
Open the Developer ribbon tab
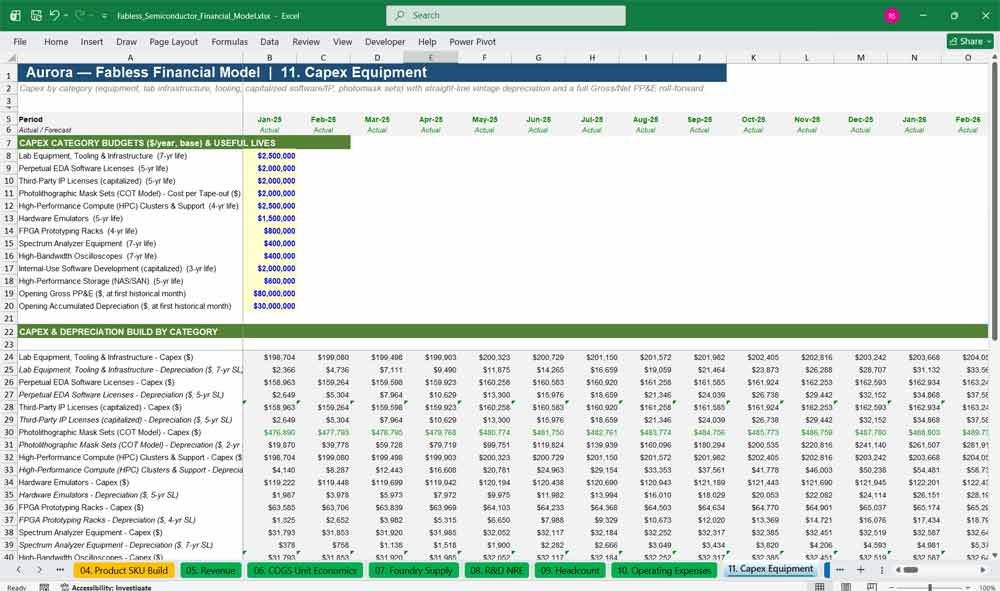tap(385, 41)
